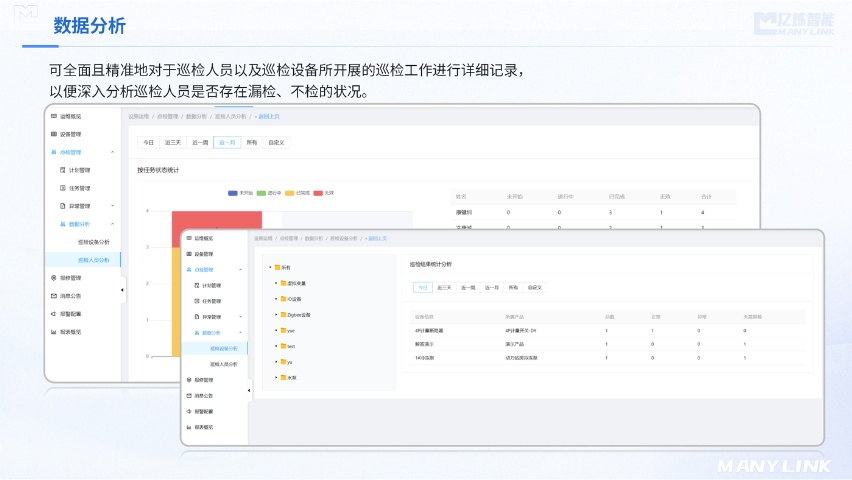
Task: Click 消息公告 icon in back window sidebar
Action: [x=54, y=296]
